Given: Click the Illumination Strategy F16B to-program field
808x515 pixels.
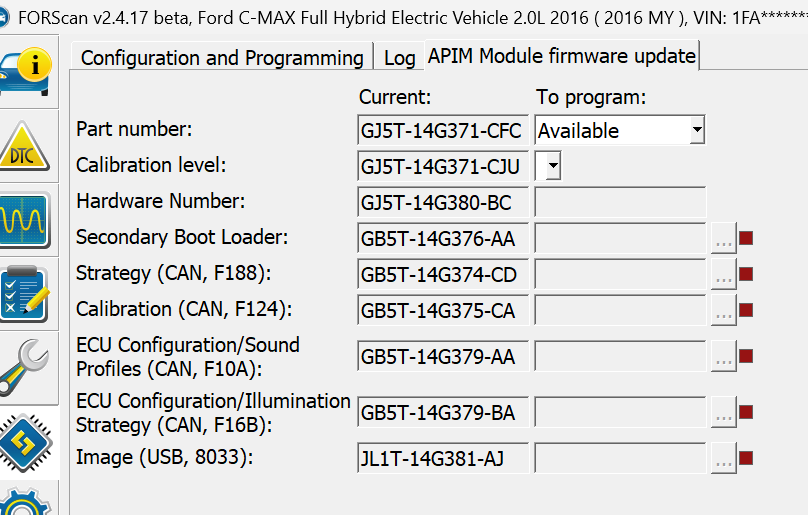Looking at the screenshot, I should pos(620,412).
